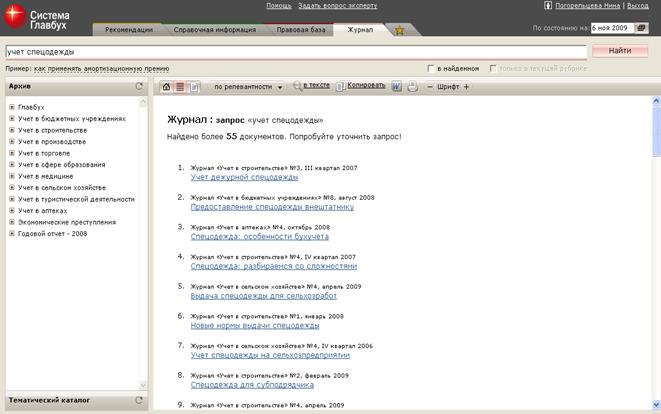The image size is (661, 414).
Task: Refresh the Архив panel
Action: 139,86
